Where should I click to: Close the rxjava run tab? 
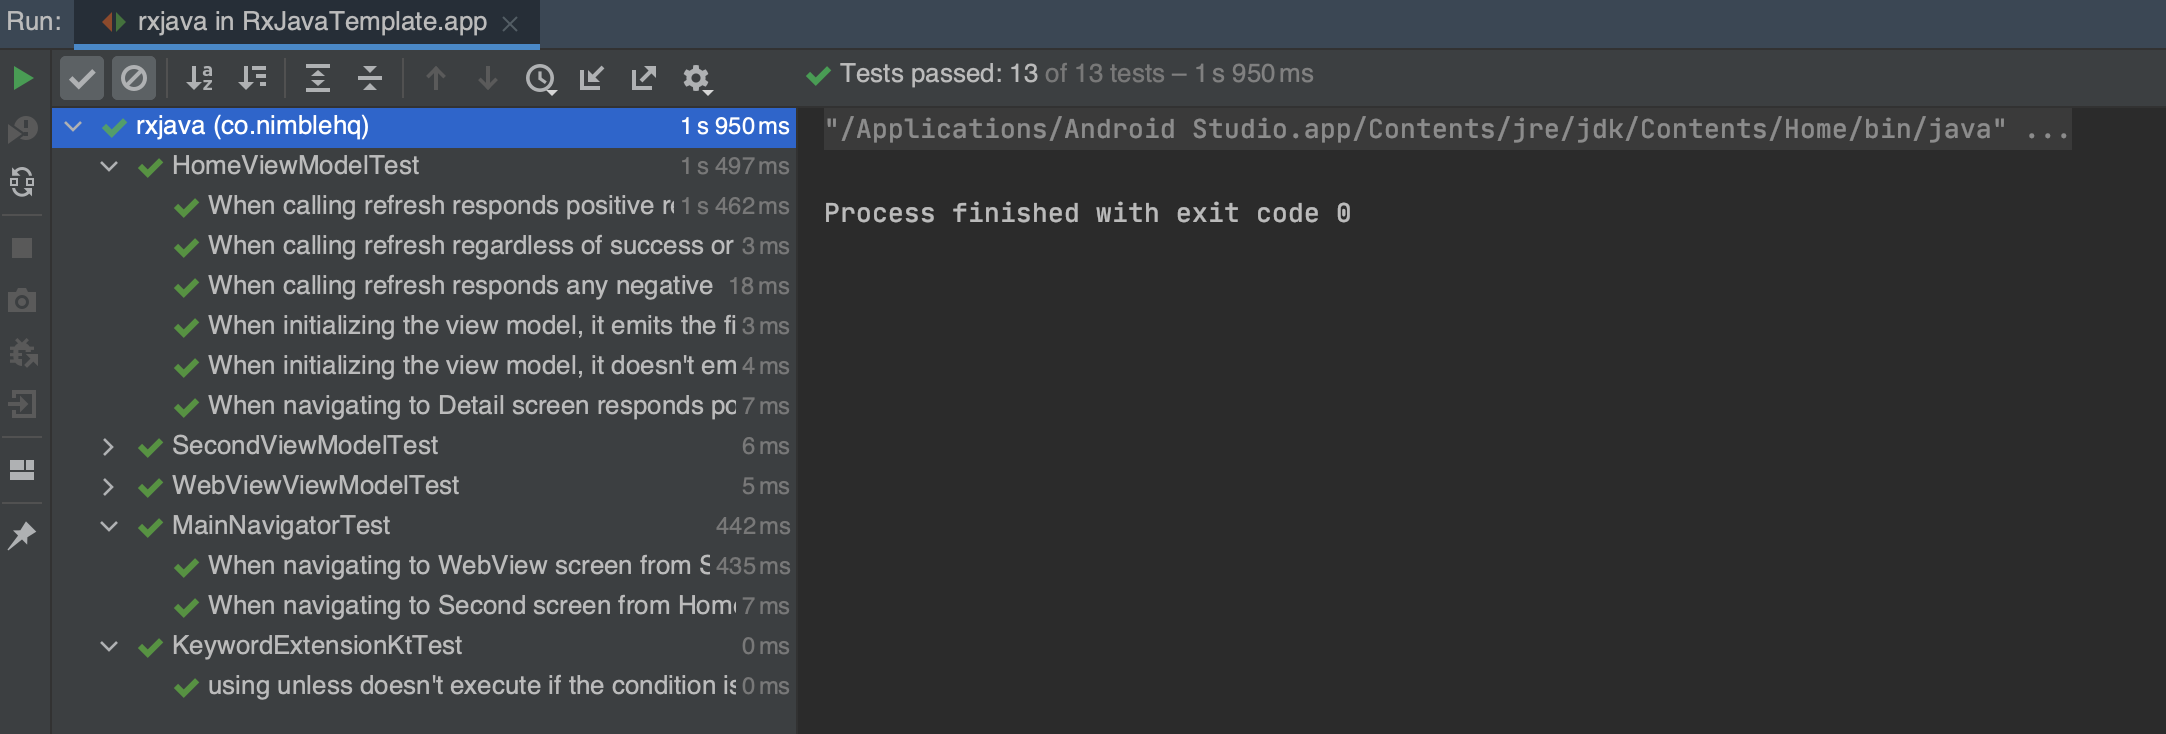tap(510, 24)
